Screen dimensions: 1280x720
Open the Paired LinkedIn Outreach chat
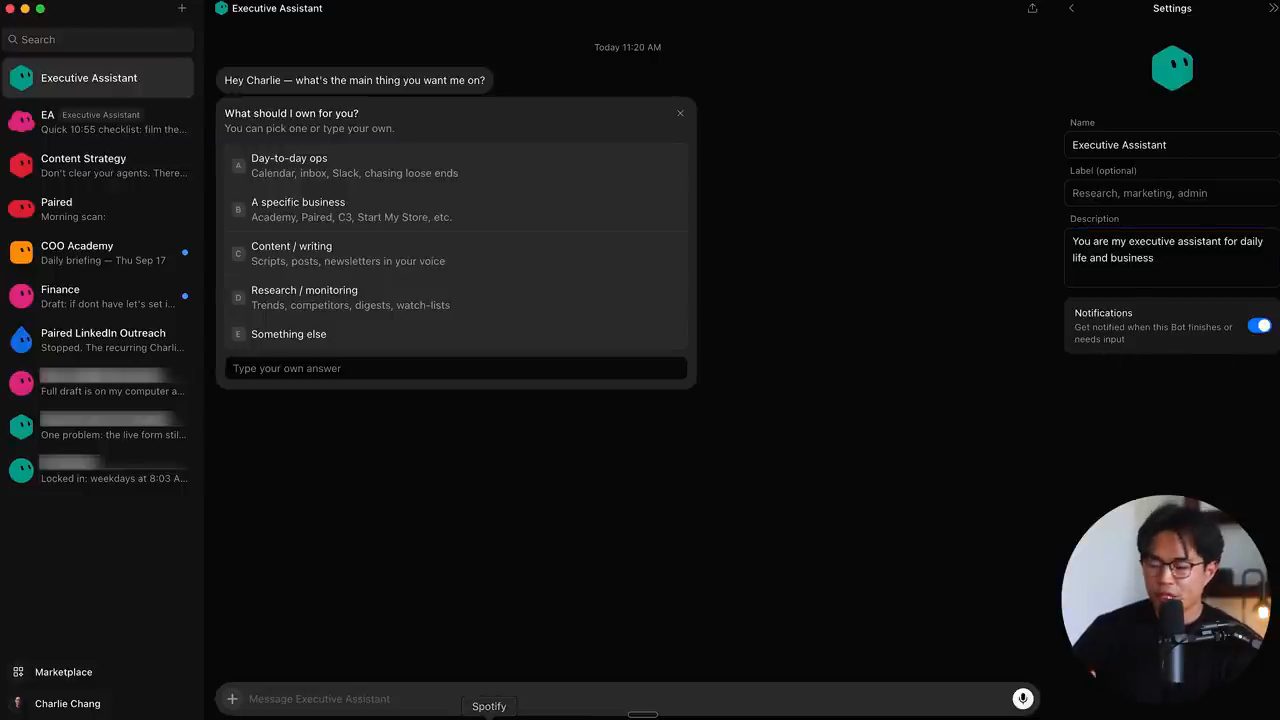point(98,340)
